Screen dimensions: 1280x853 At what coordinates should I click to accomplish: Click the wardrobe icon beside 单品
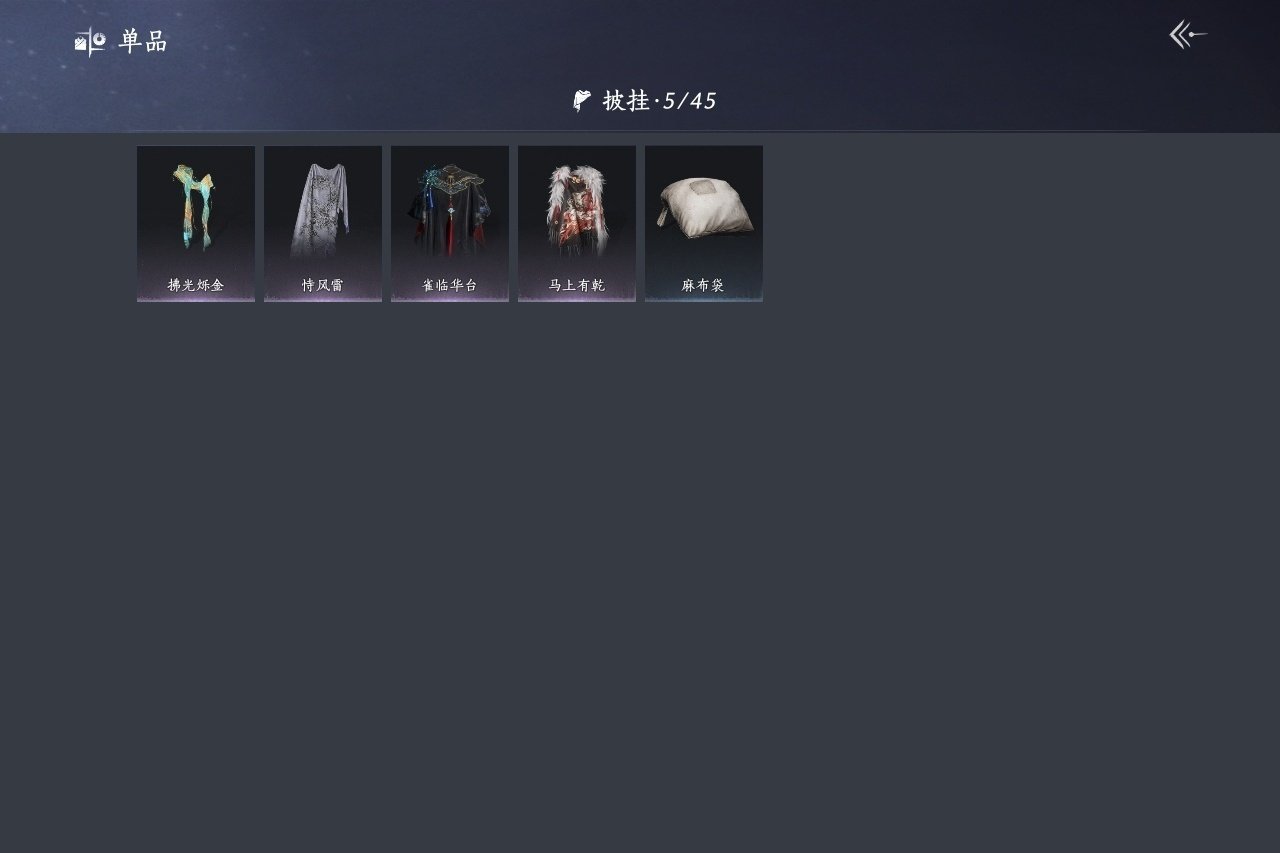[x=90, y=41]
